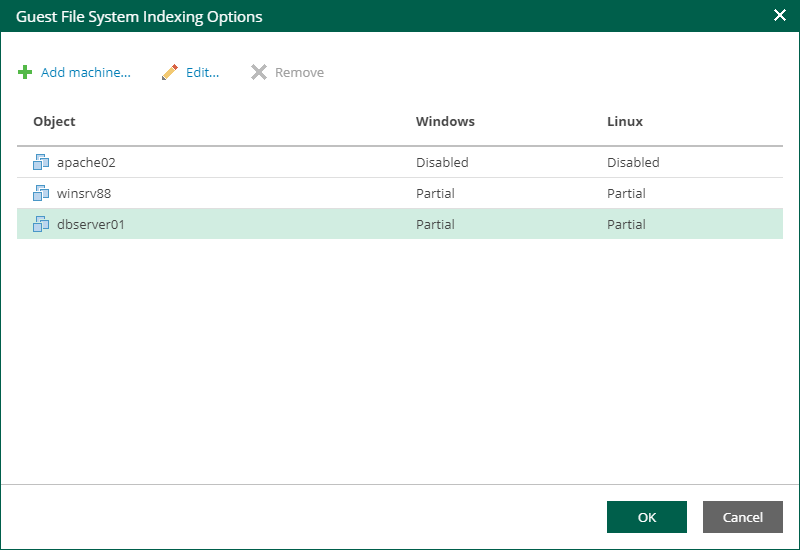Select the apache02 row by name
This screenshot has height=550, width=800.
click(x=87, y=162)
